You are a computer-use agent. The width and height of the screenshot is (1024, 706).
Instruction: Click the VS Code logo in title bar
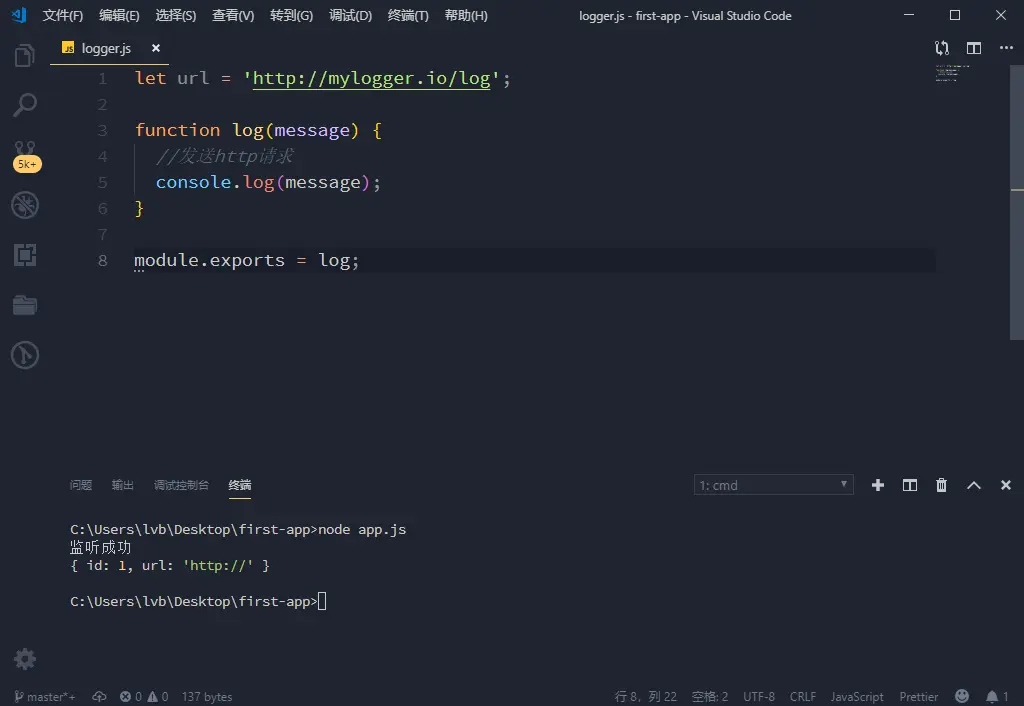click(19, 15)
